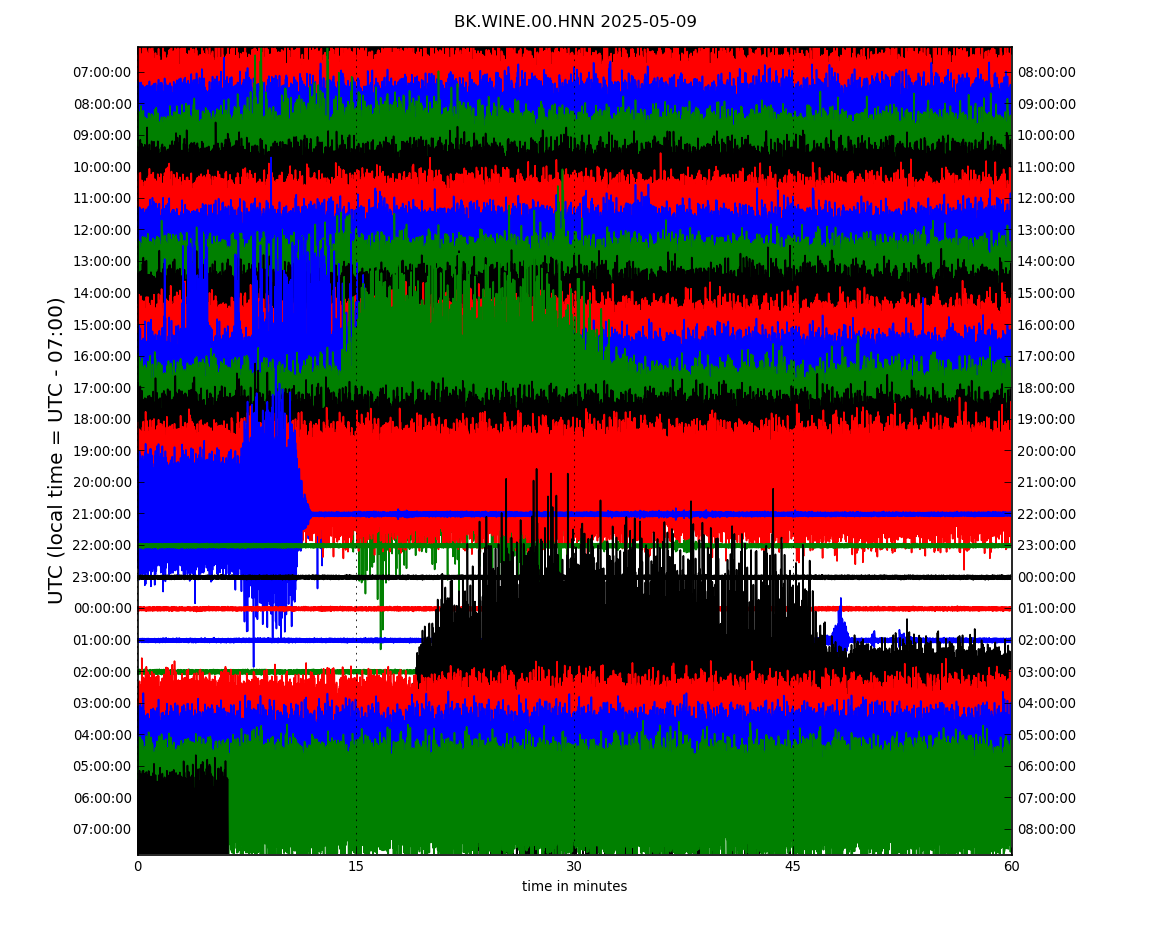The image size is (1150, 950).
Task: Select 11:00:00 on the left UTC axis
Action: [x=103, y=199]
